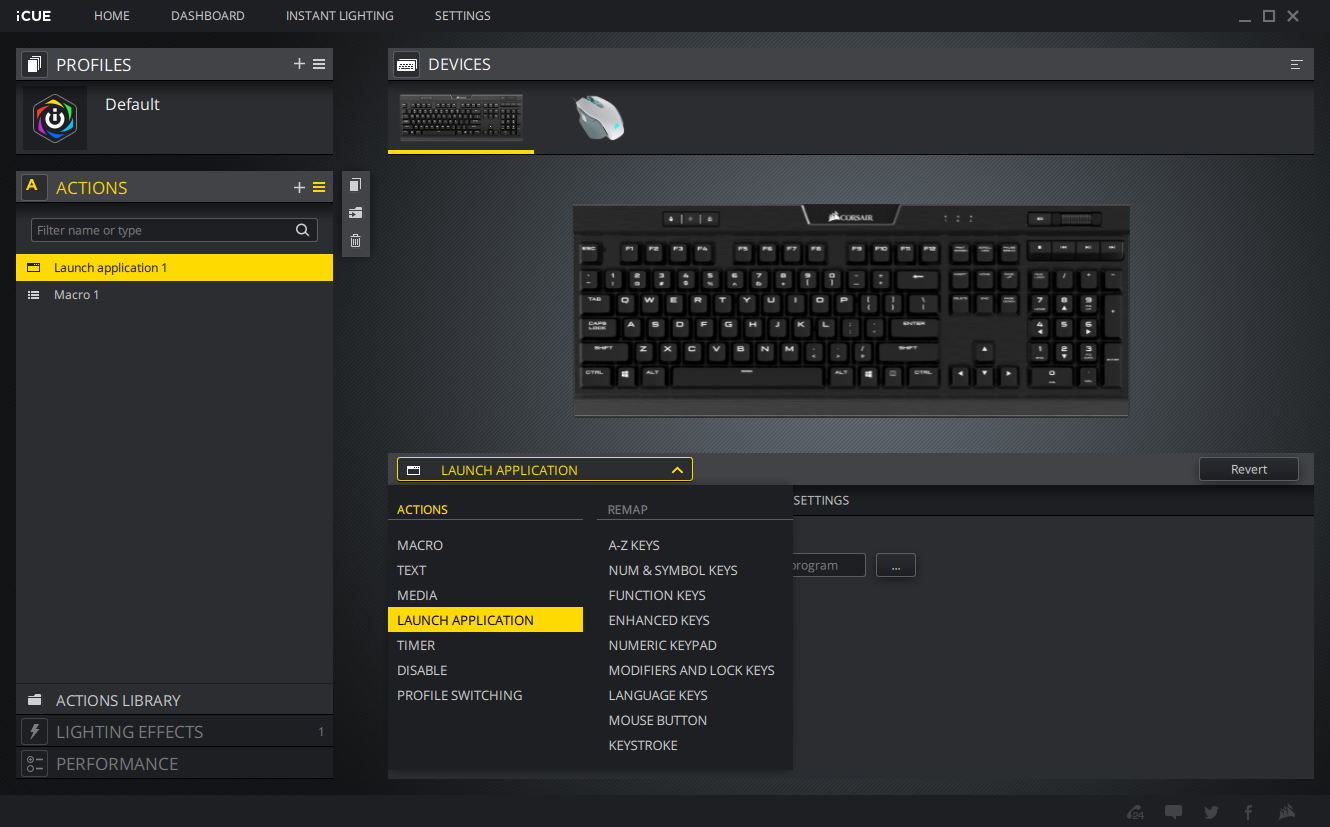Expand the PERFORMANCE section
The width and height of the screenshot is (1330, 827).
[x=174, y=764]
